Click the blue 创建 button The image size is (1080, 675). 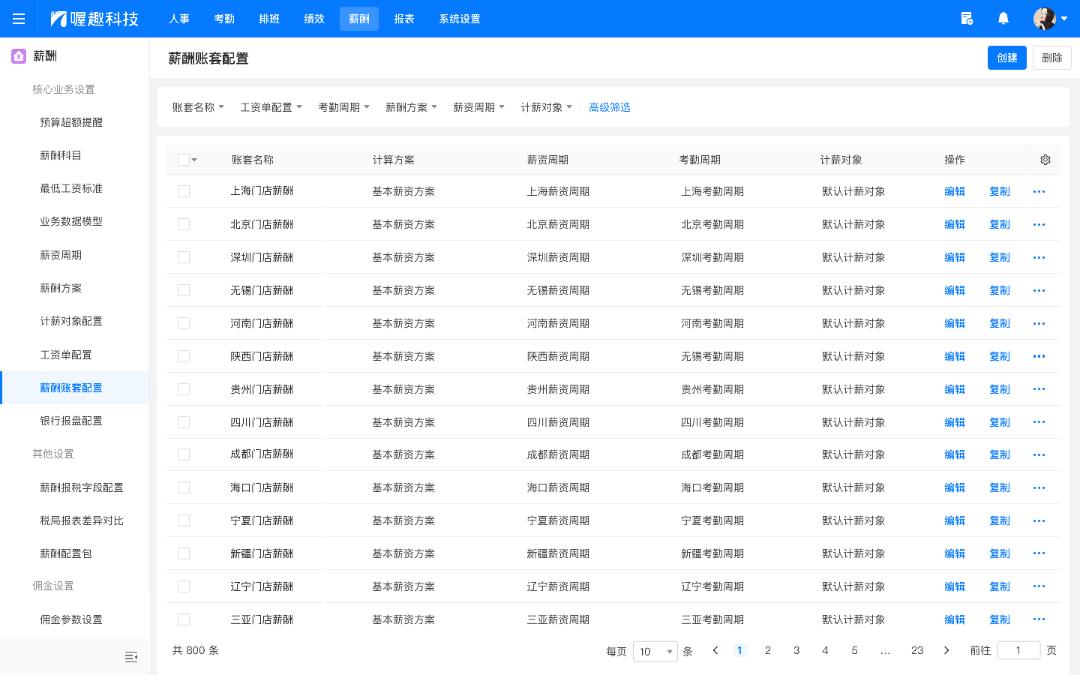point(1007,58)
